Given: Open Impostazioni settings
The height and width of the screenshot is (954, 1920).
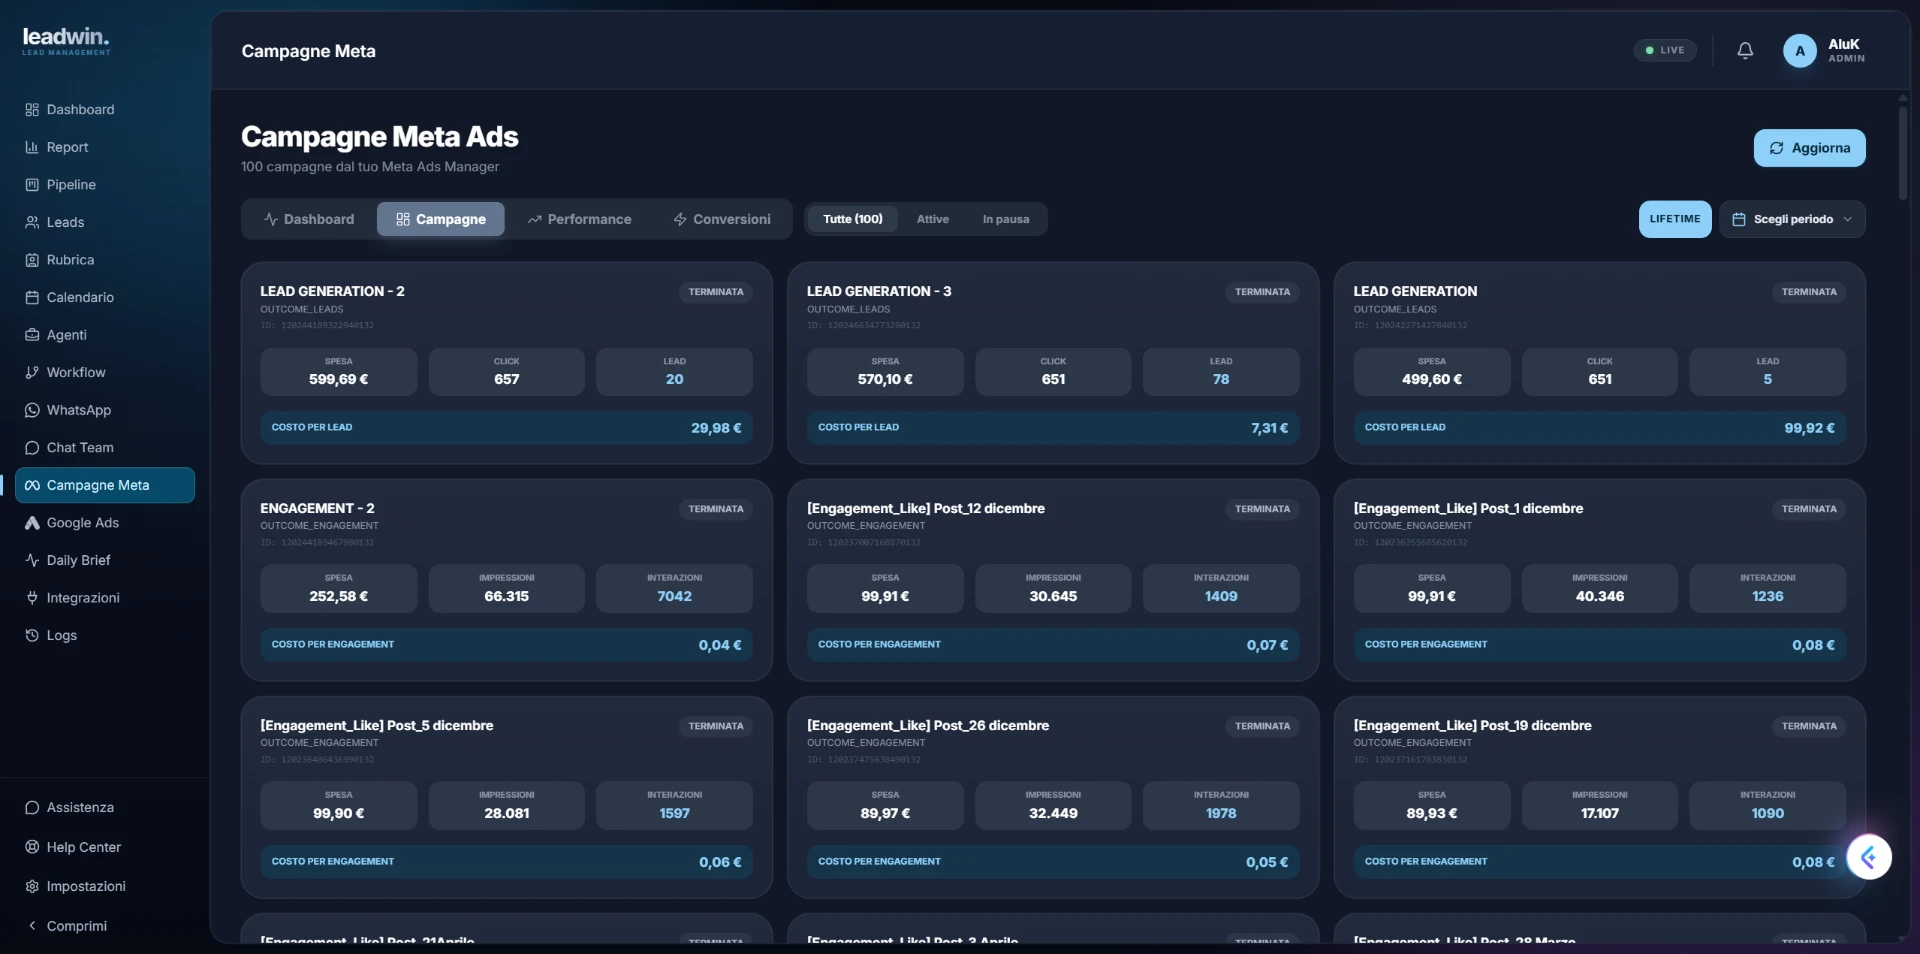Looking at the screenshot, I should [x=104, y=886].
